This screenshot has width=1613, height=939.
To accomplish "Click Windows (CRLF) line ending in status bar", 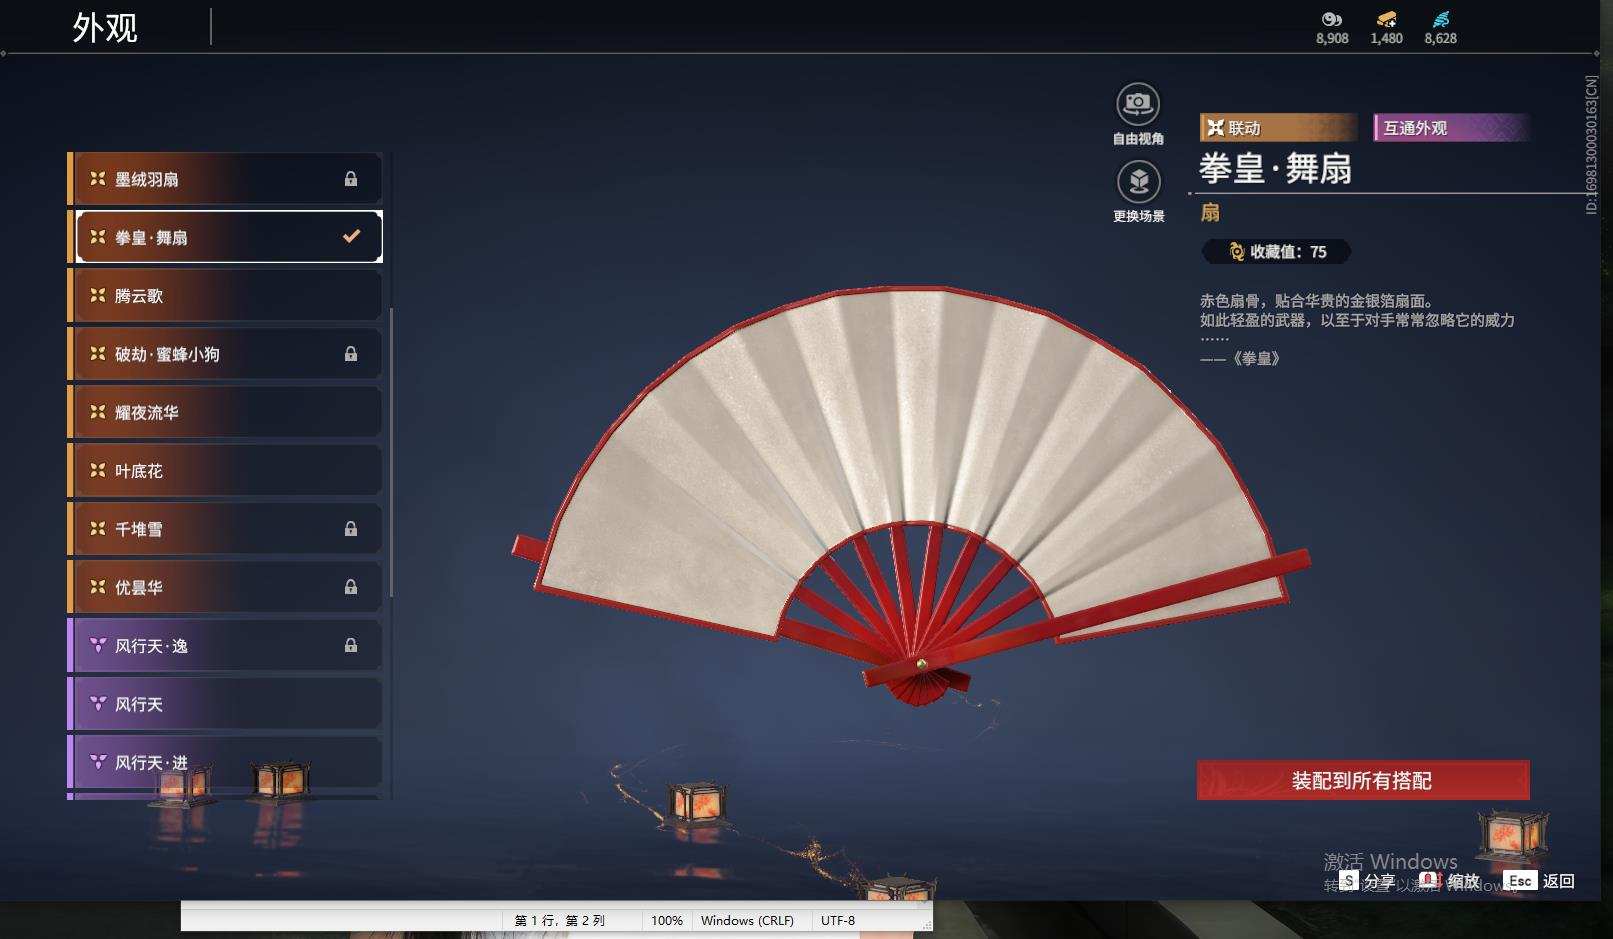I will click(x=747, y=921).
